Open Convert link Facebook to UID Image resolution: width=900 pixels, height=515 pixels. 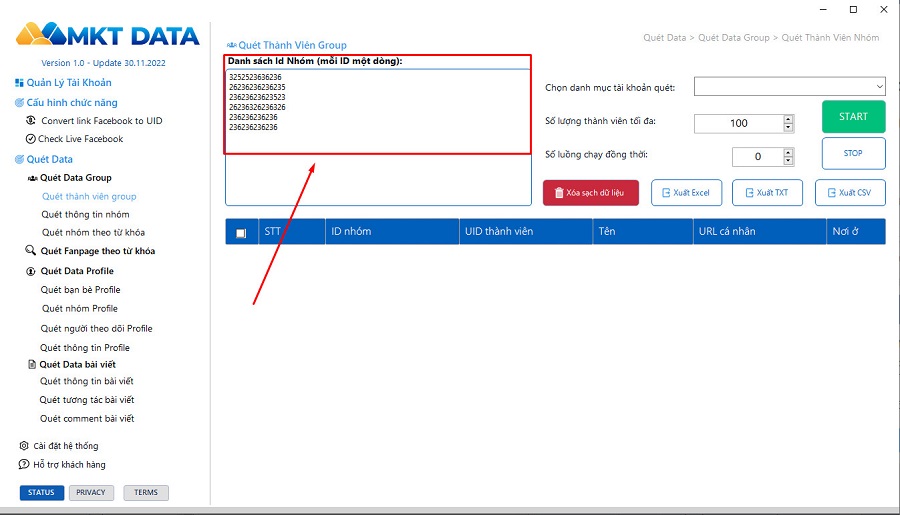101,121
